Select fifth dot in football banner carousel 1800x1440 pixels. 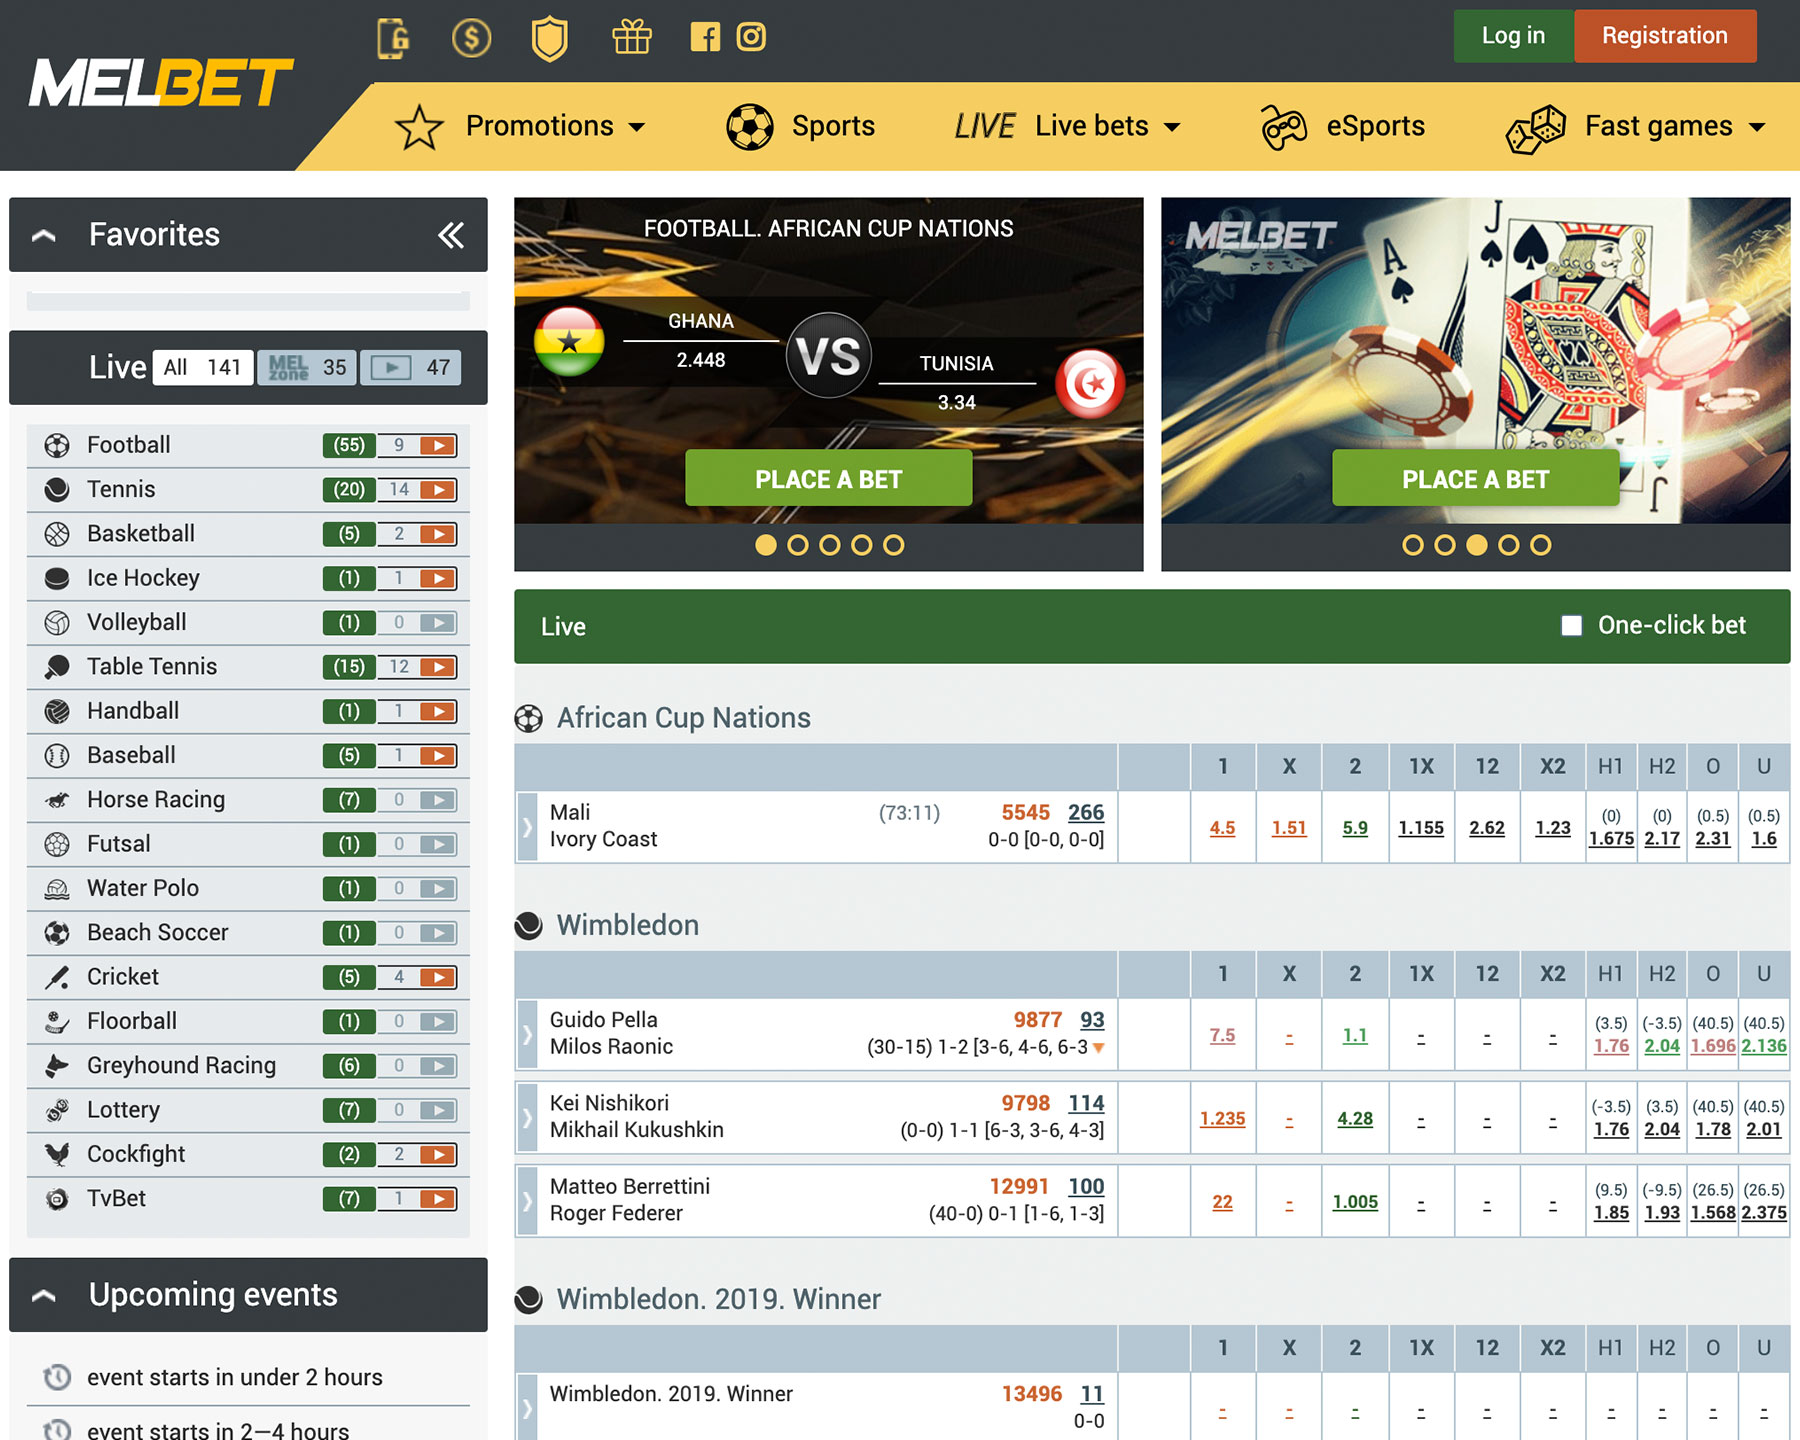coord(894,545)
